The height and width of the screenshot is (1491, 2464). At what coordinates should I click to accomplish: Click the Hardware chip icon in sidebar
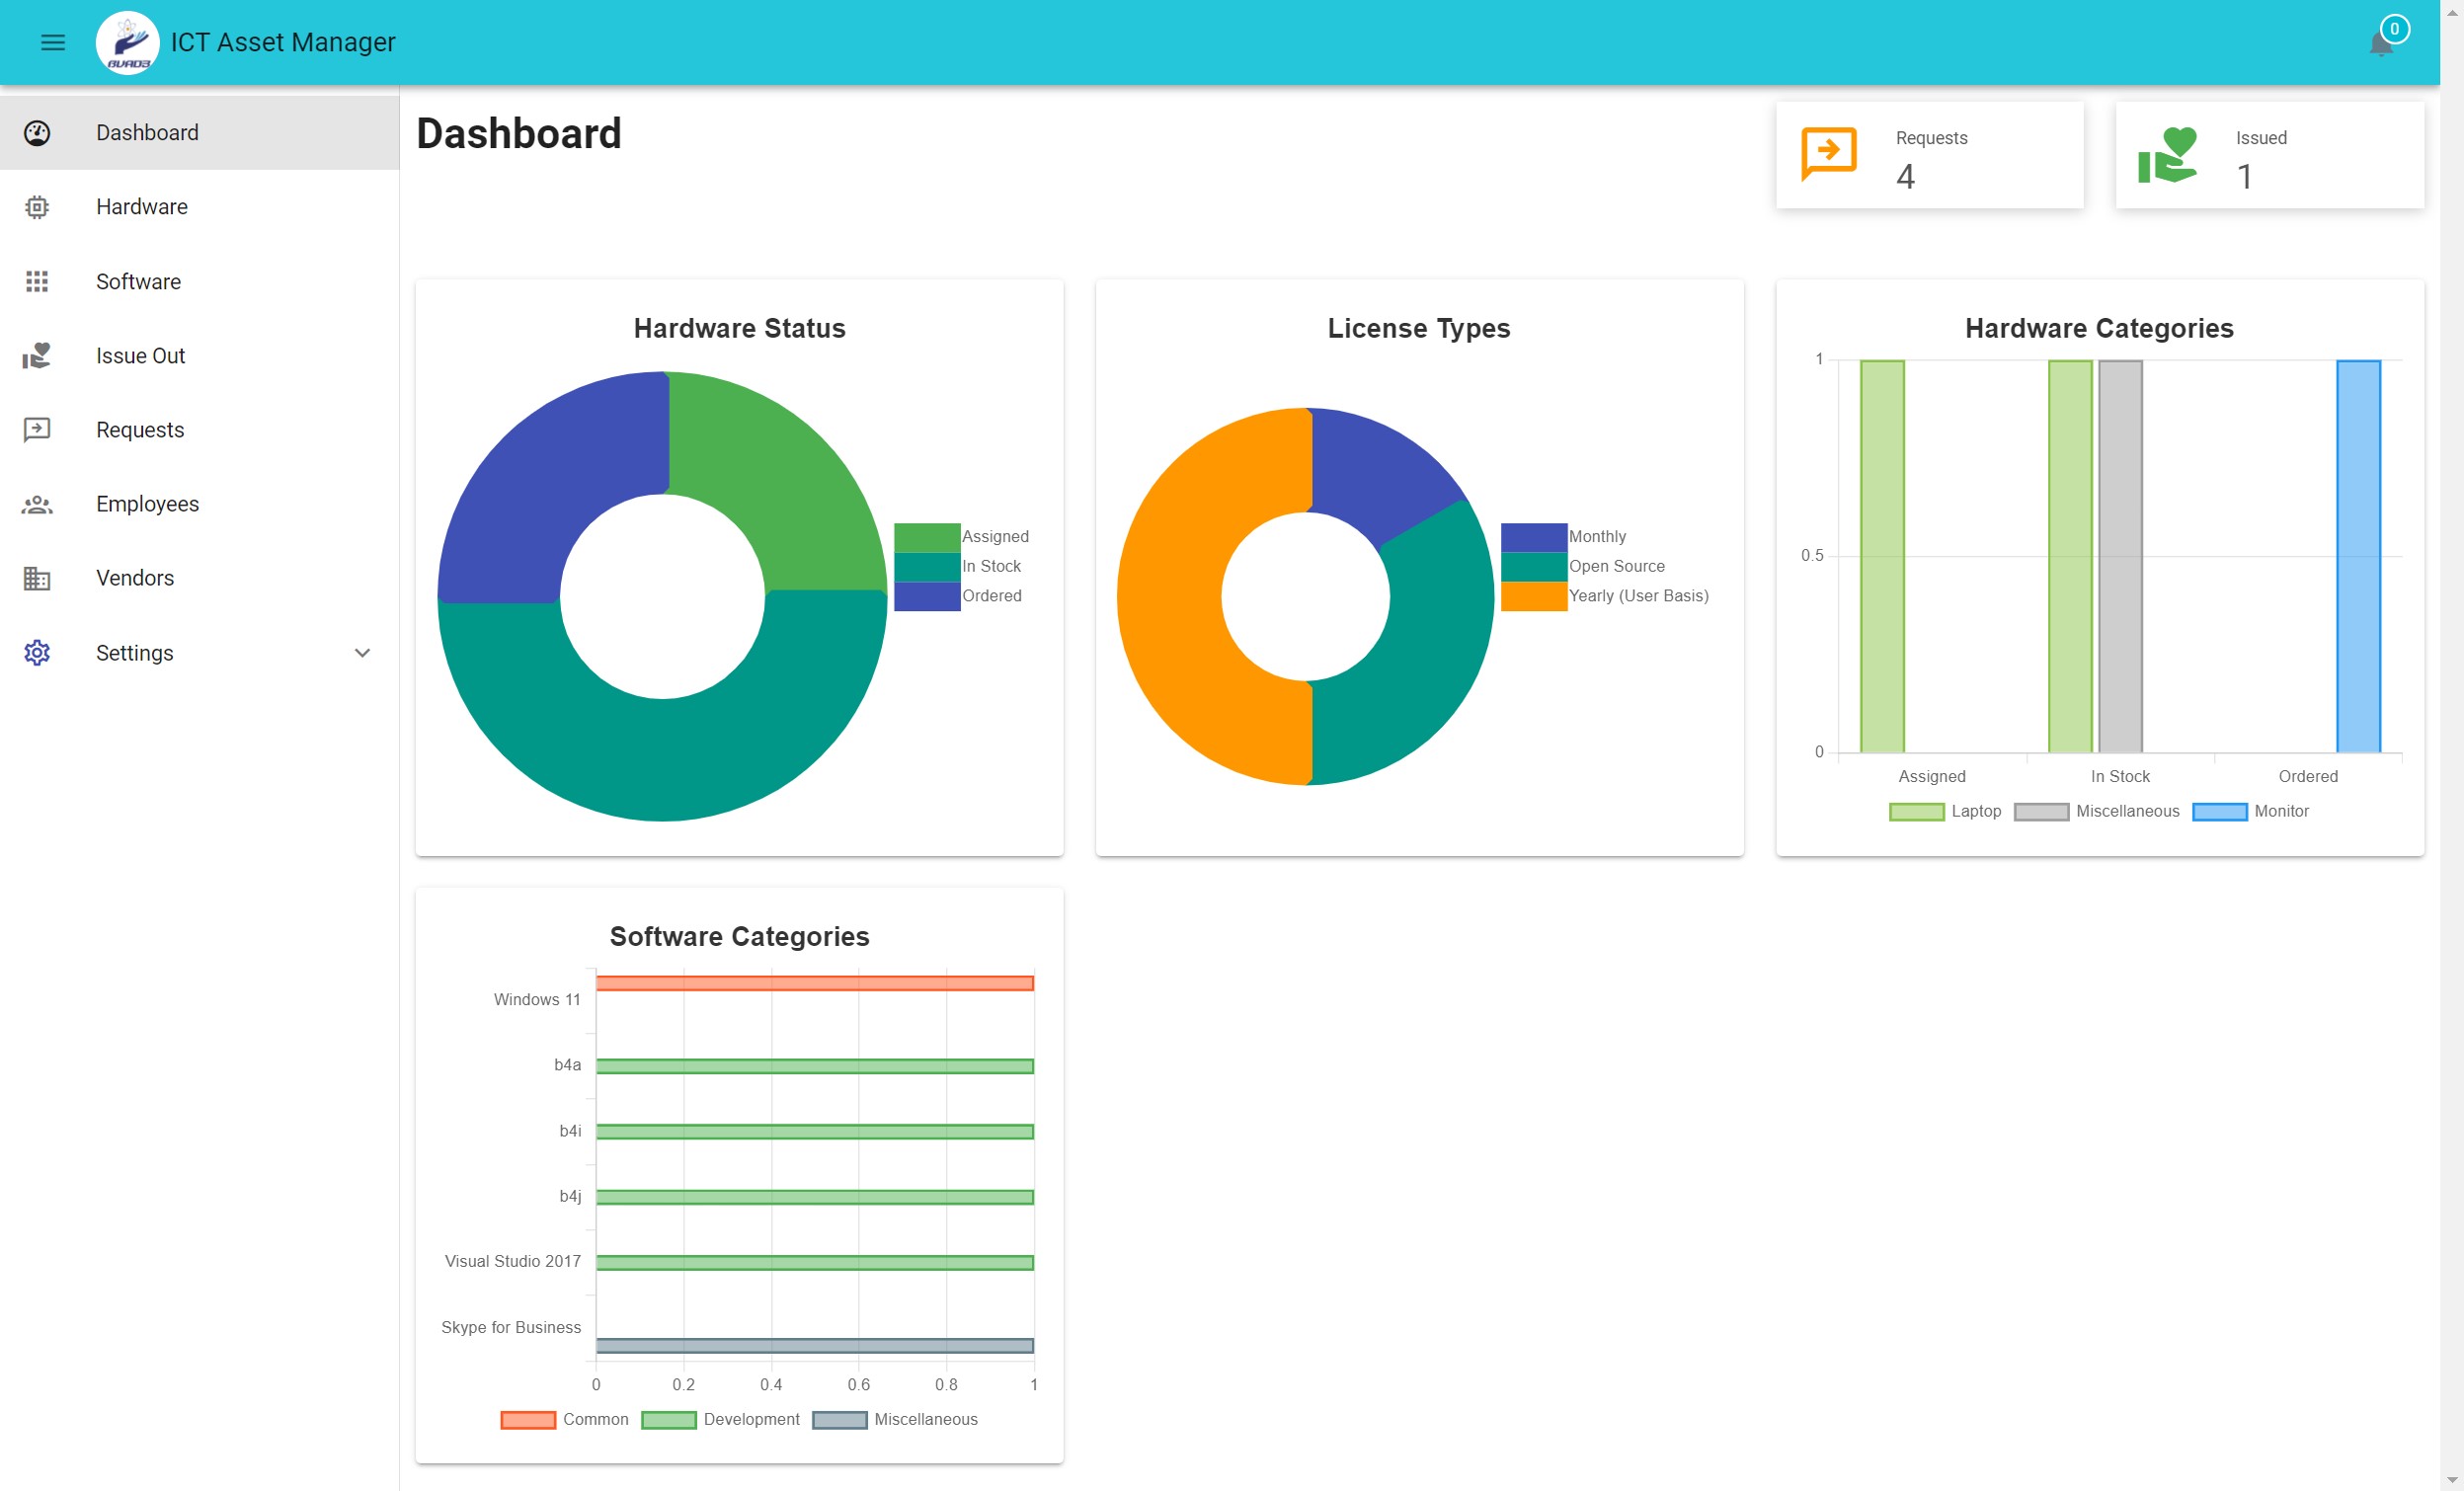(x=37, y=207)
